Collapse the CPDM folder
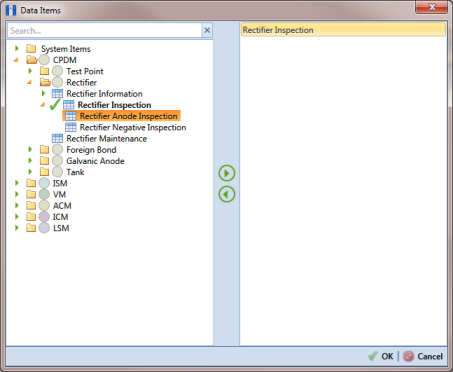The height and width of the screenshot is (372, 453). [16, 60]
